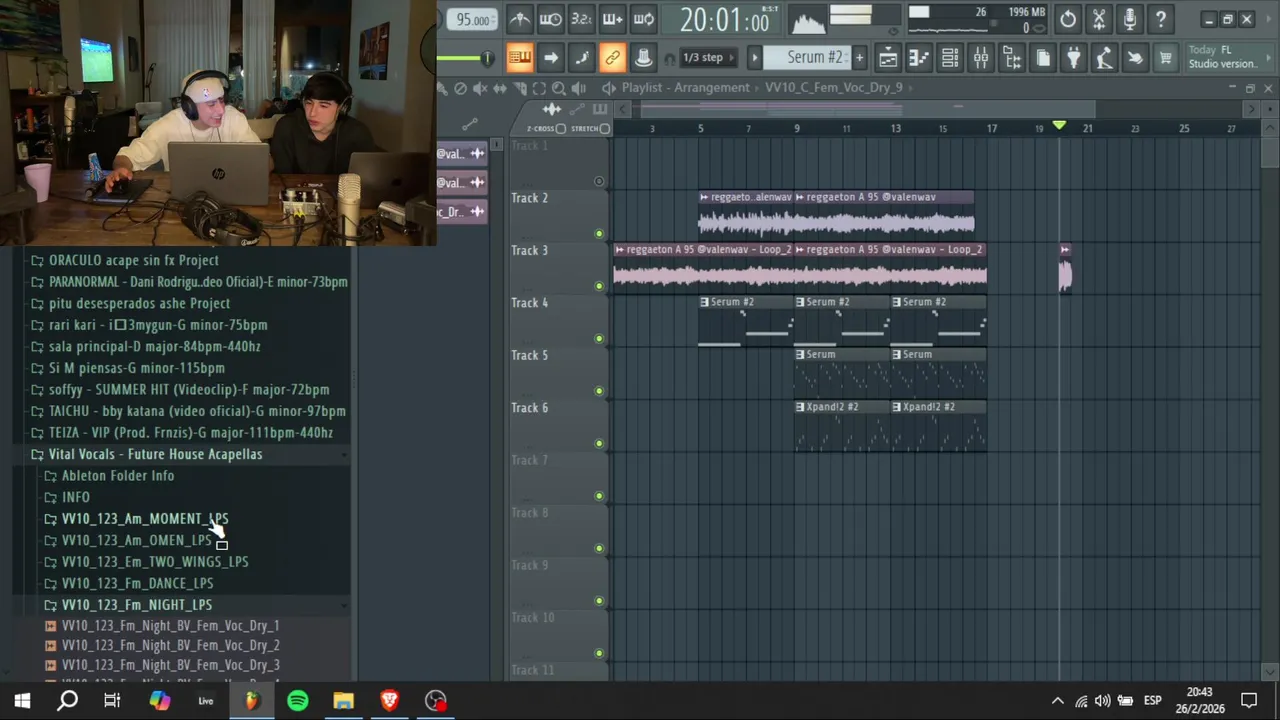The image size is (1280, 720).
Task: Select the TEIZA - VIP G major entry
Action: (x=190, y=433)
